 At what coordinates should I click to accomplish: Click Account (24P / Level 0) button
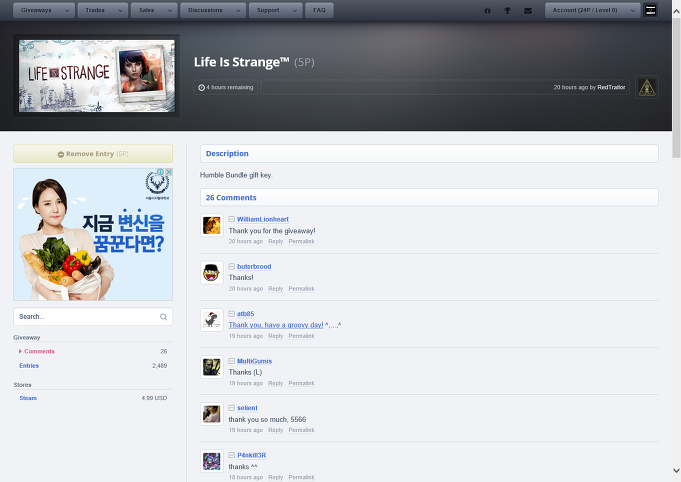point(585,10)
